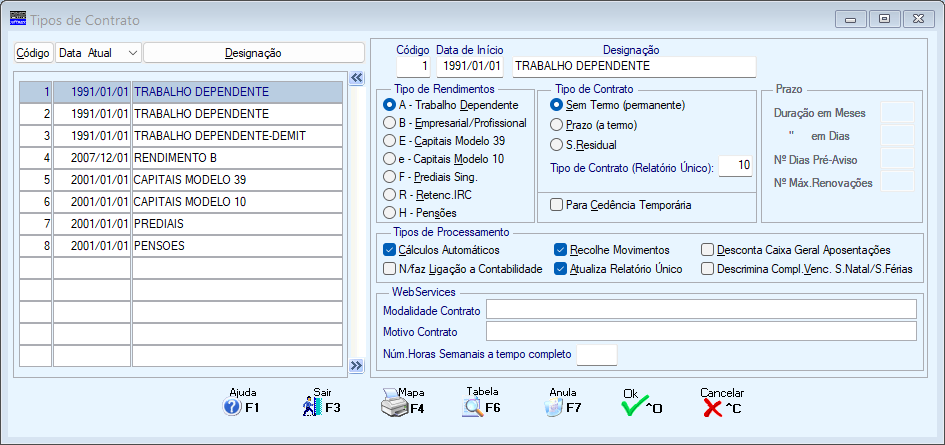Click the Designação column header button

(254, 53)
